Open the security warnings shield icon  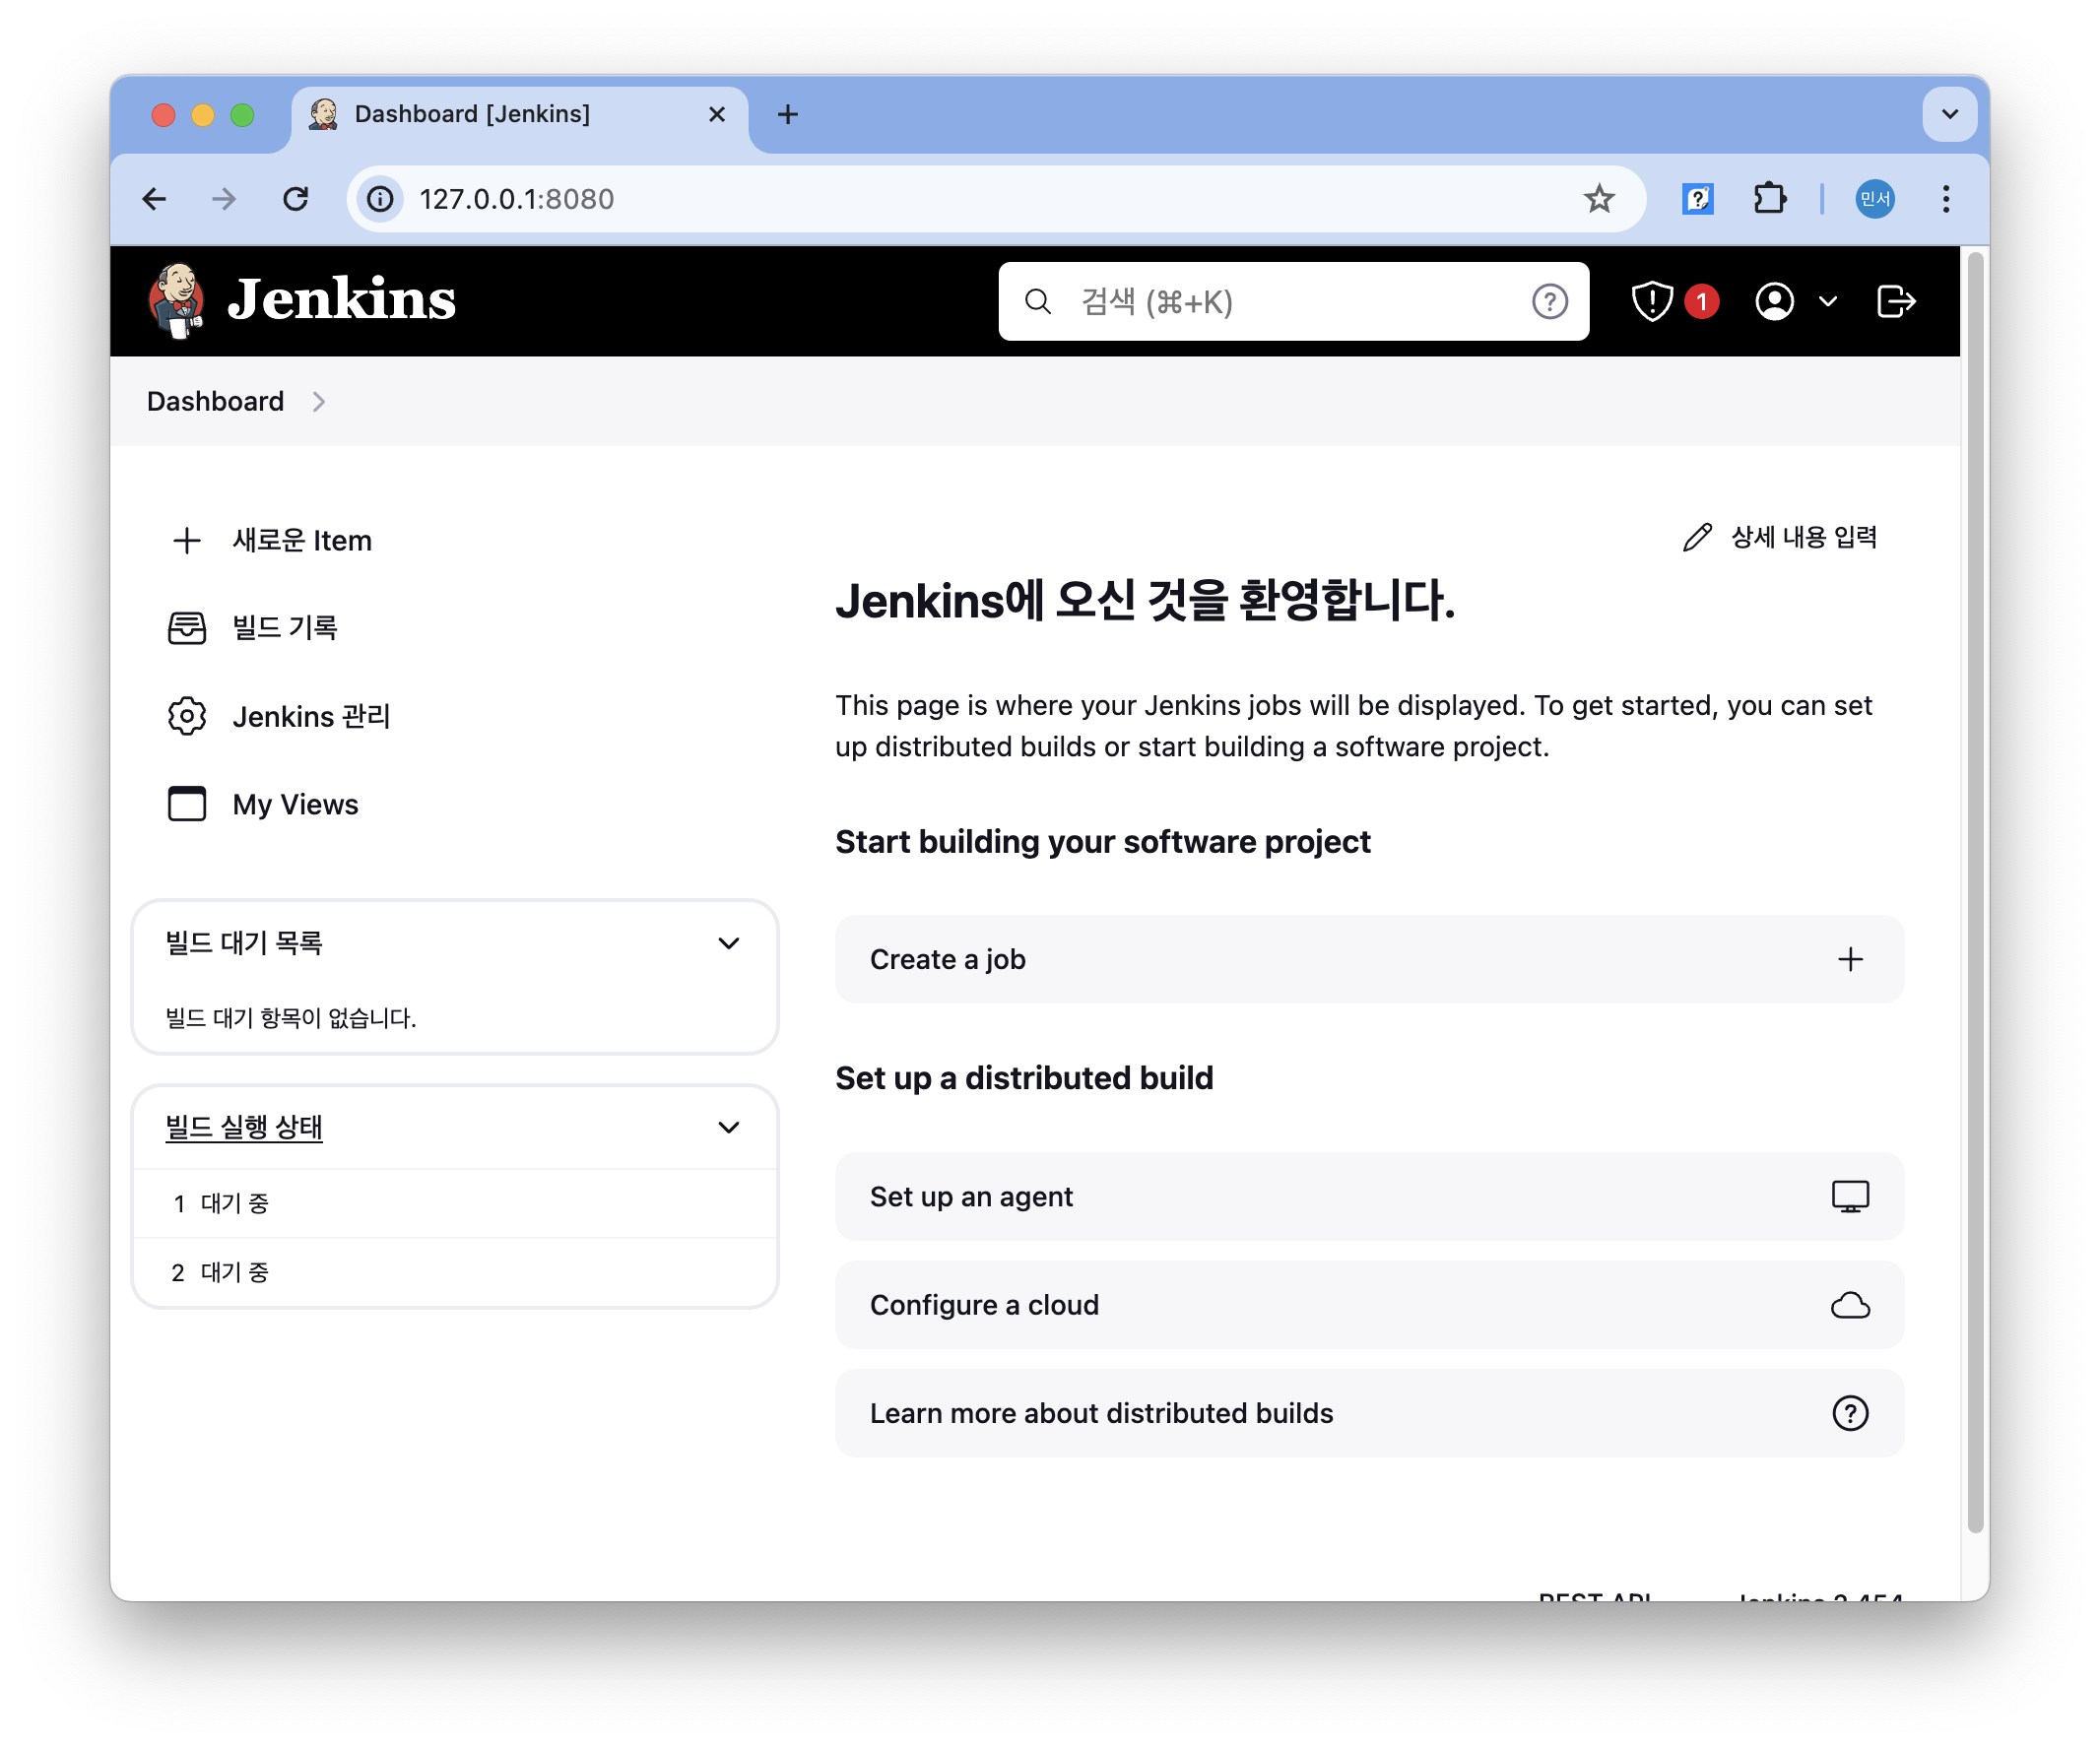1652,301
